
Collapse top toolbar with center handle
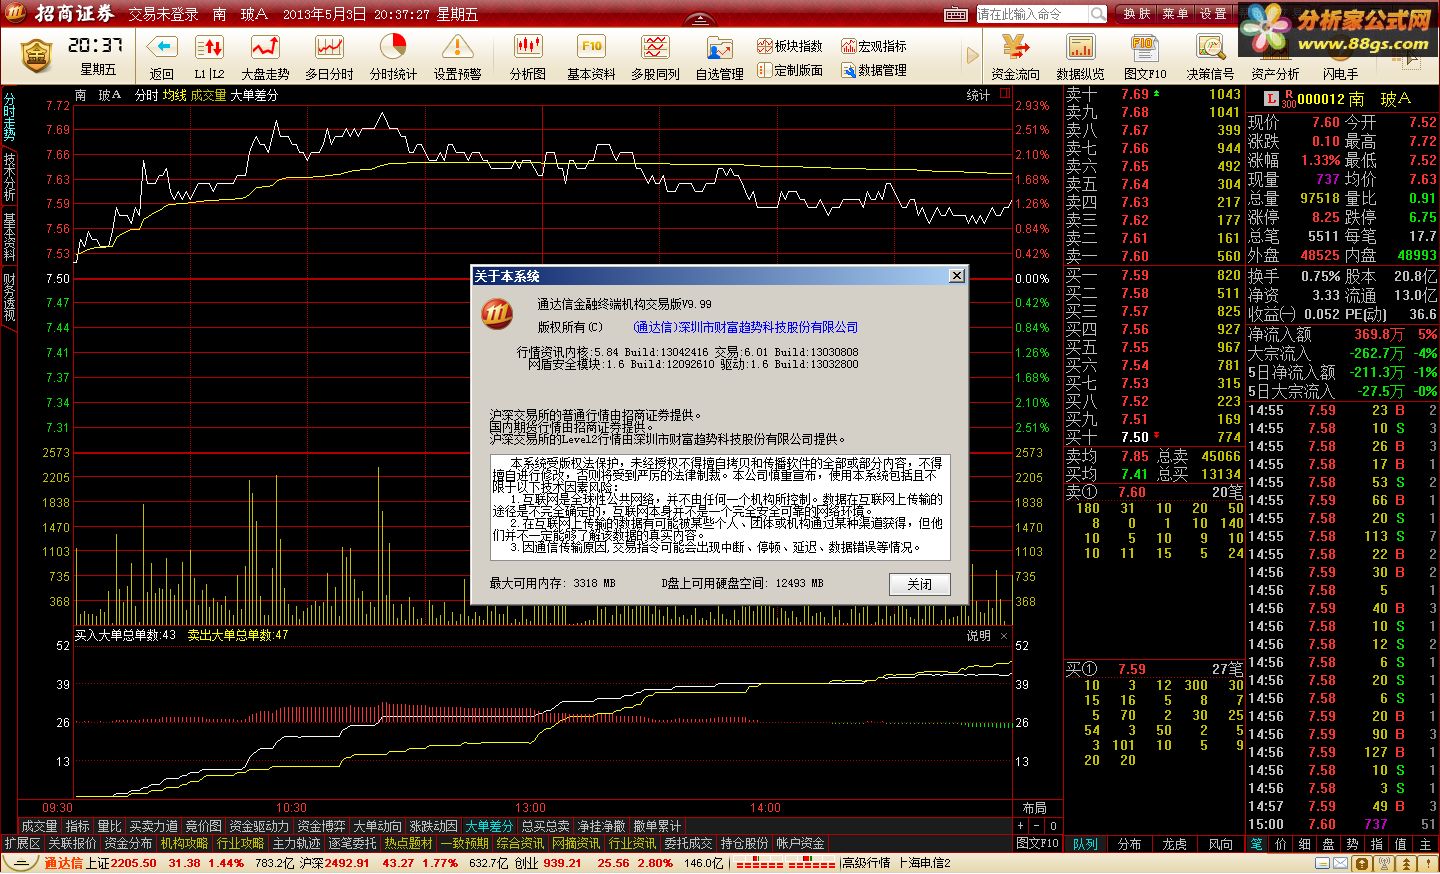[x=700, y=20]
